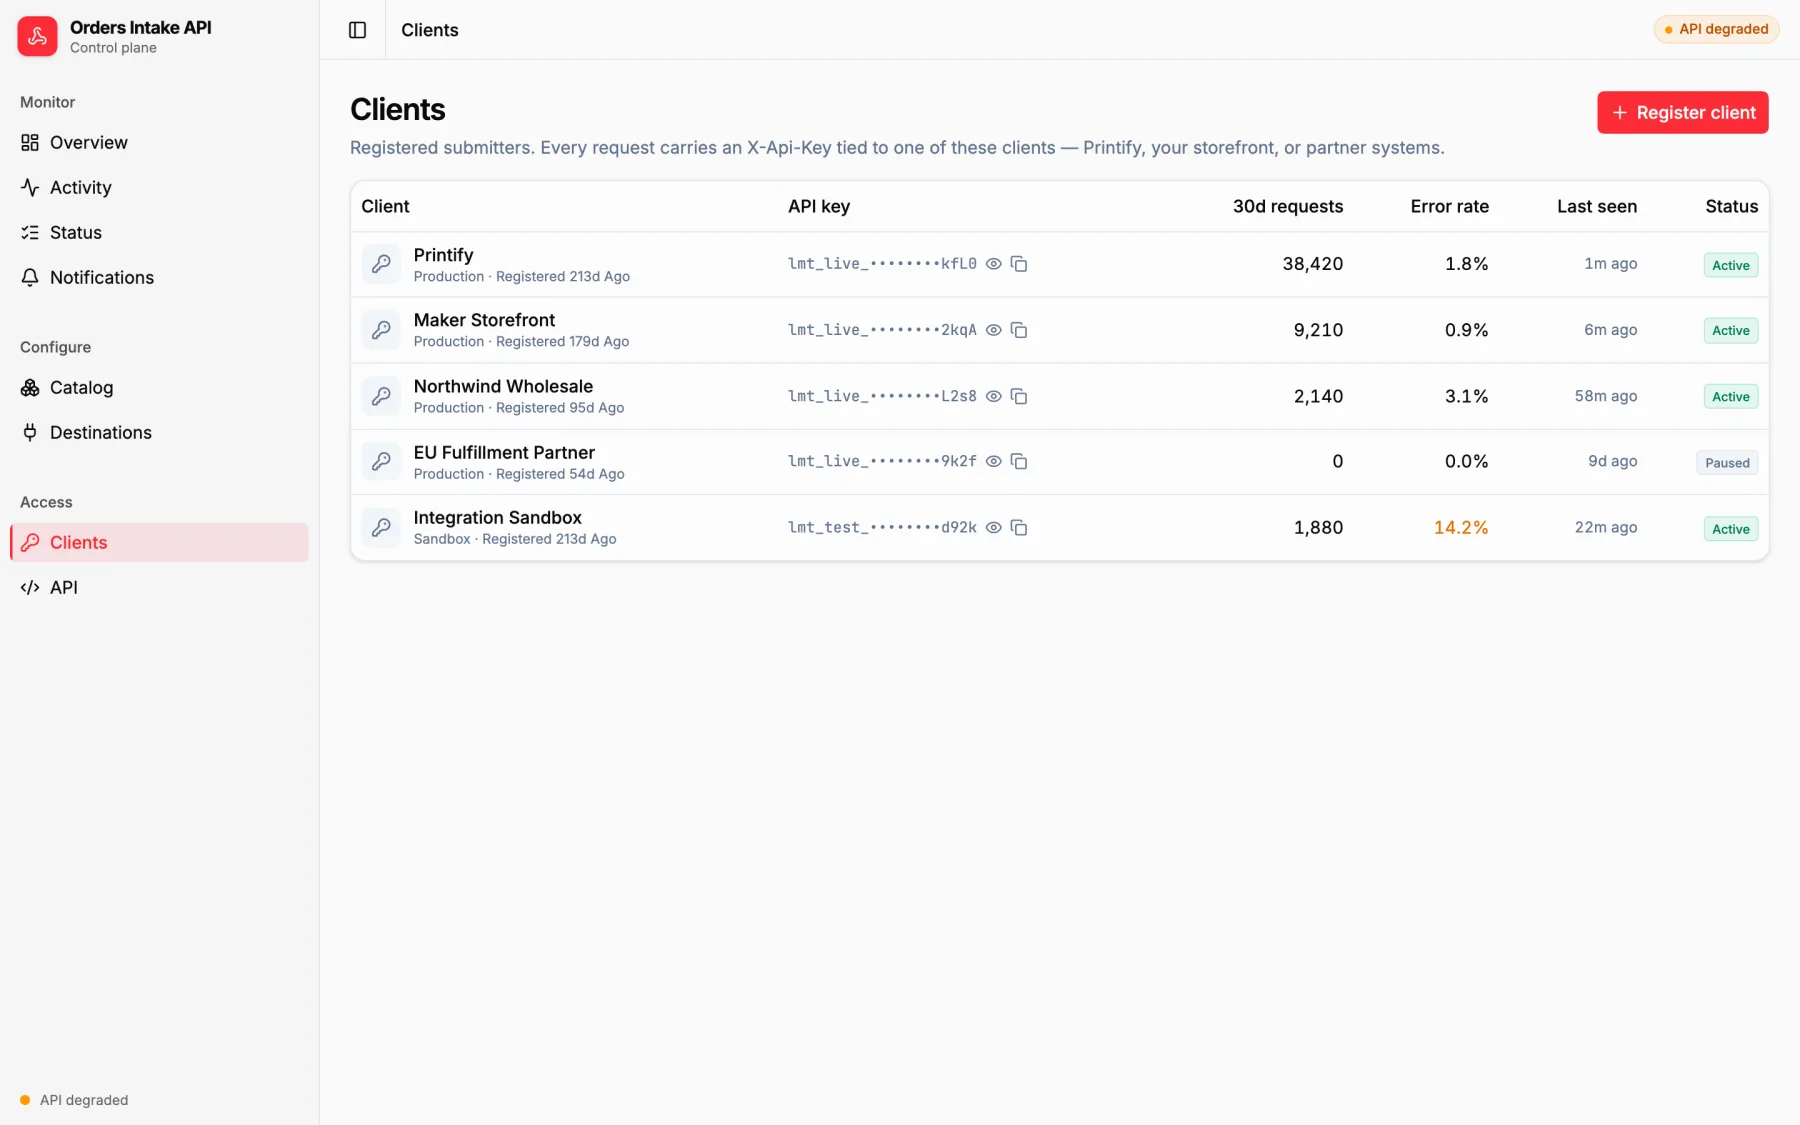Open Catalog in the sidebar
This screenshot has height=1125, width=1800.
(x=159, y=387)
